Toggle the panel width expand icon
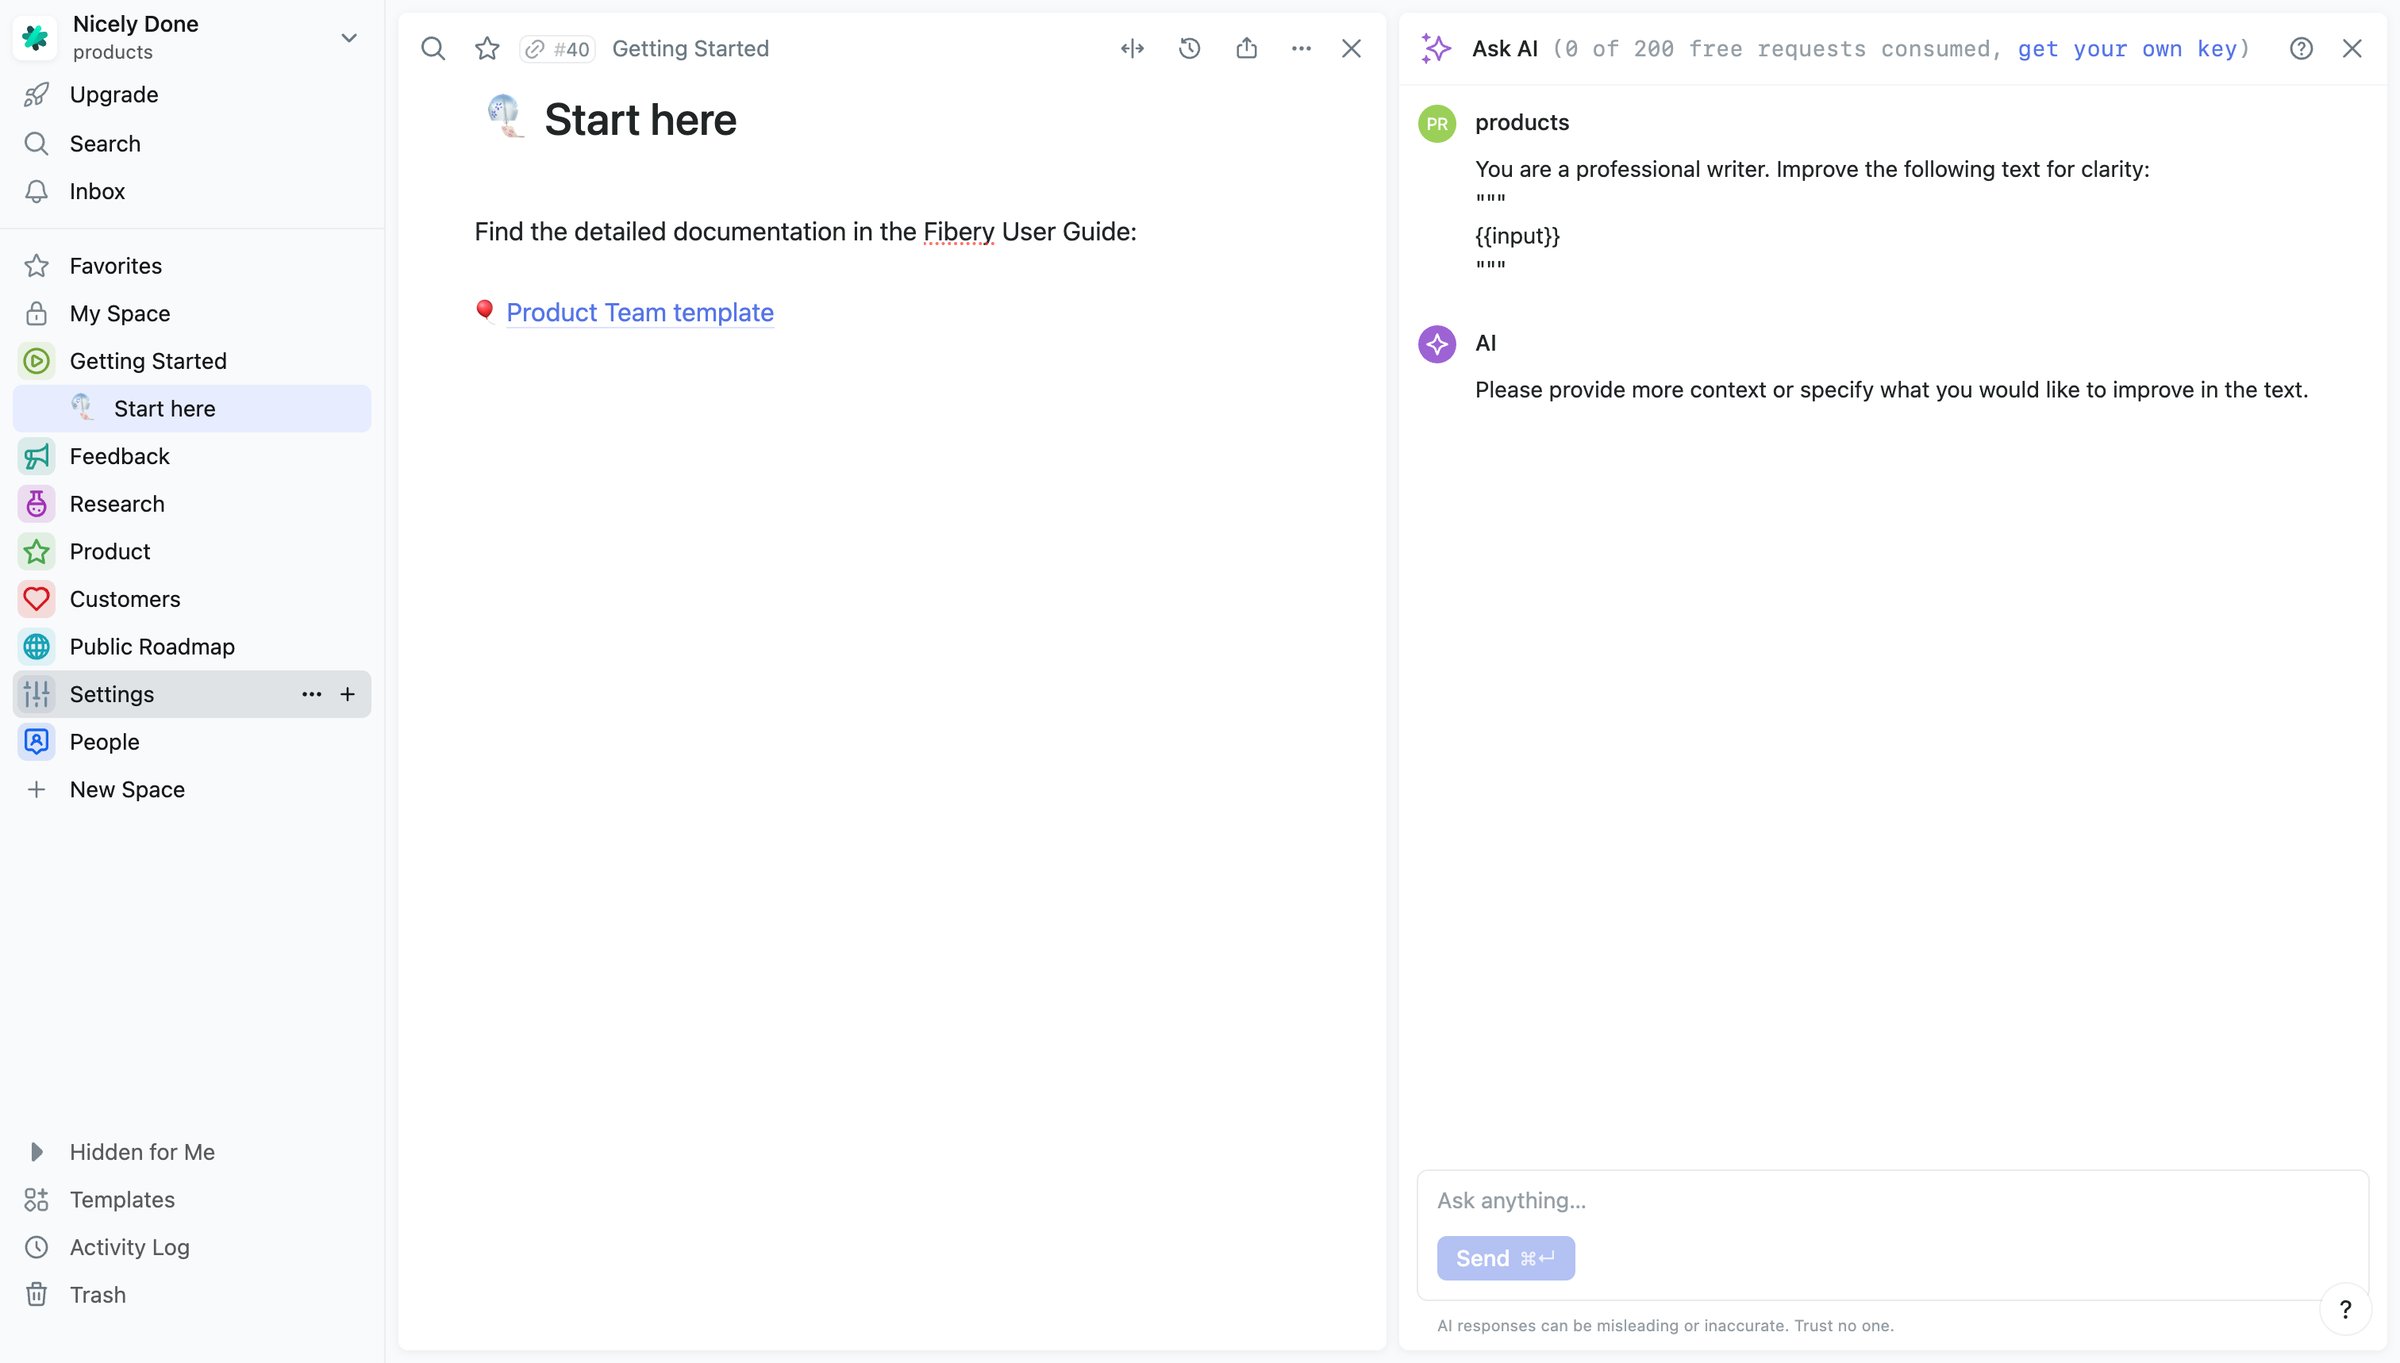Image resolution: width=2400 pixels, height=1363 pixels. coord(1132,48)
